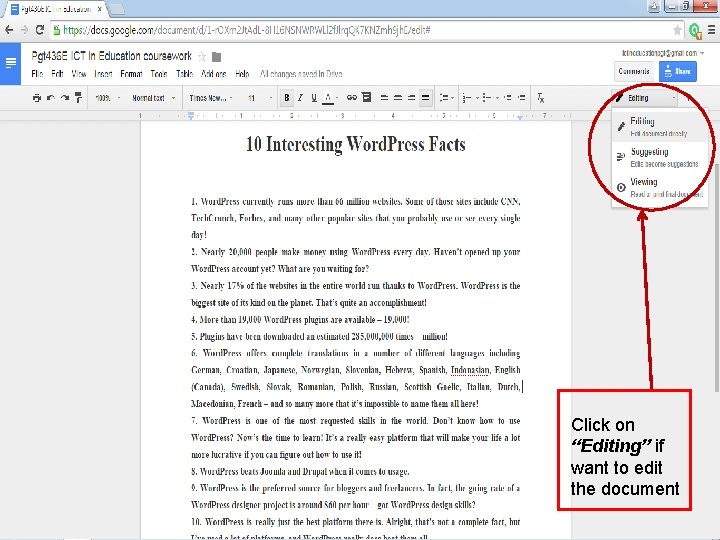Open the Times New font dropdown

tap(211, 98)
